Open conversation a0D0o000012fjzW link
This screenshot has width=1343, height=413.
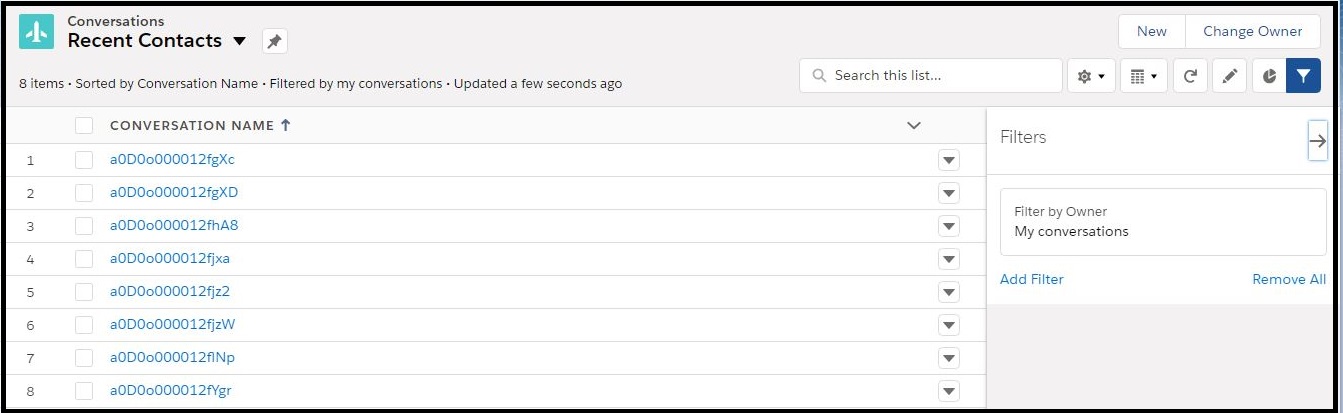pos(172,324)
